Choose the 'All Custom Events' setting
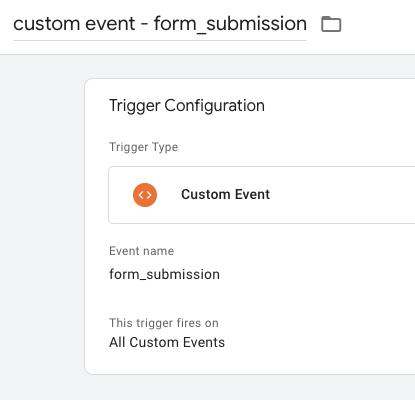 coord(167,342)
